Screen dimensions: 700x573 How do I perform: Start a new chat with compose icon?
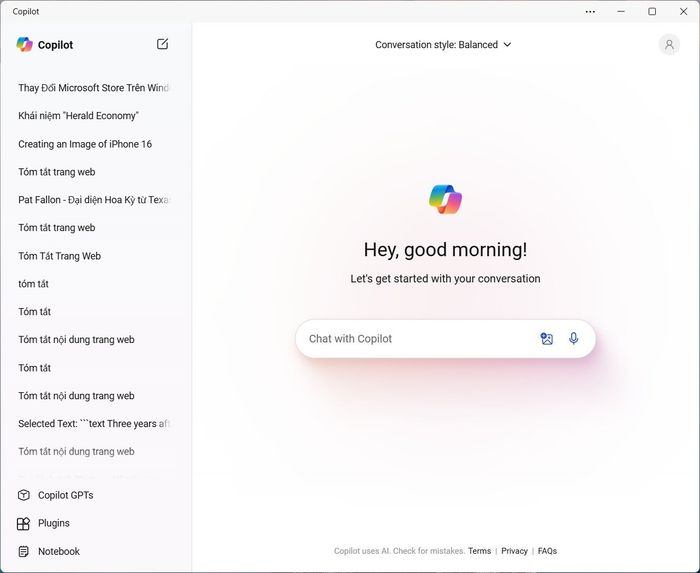[x=162, y=44]
